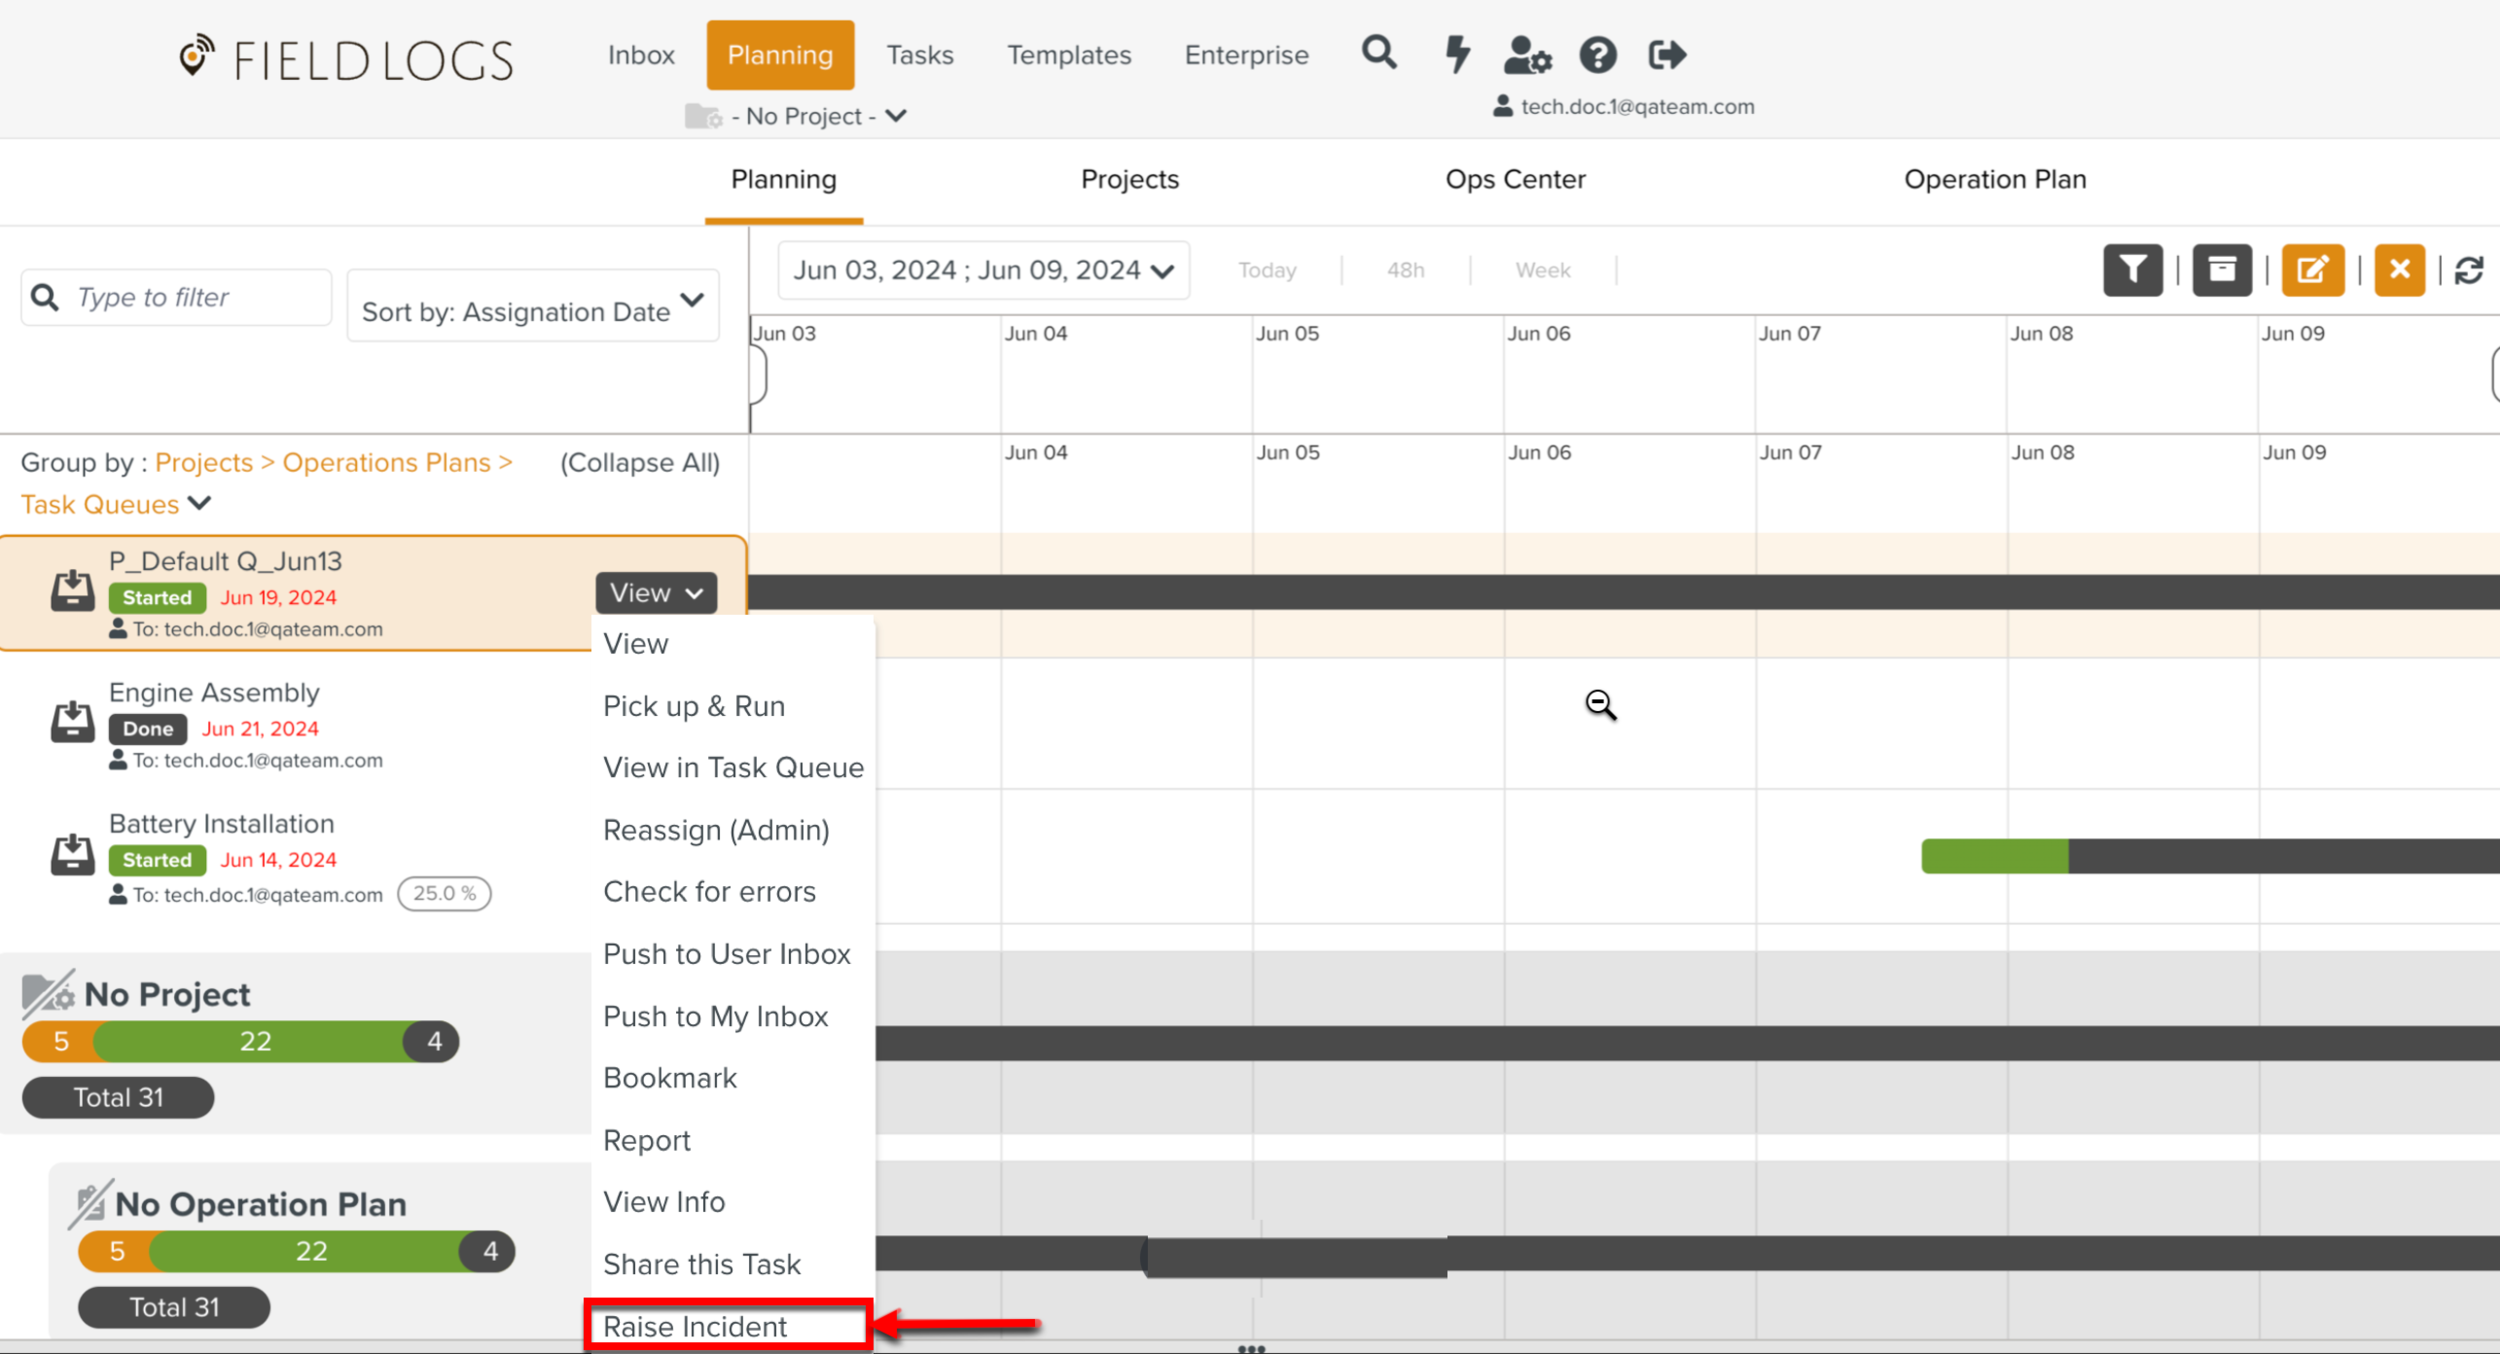The width and height of the screenshot is (2500, 1354).
Task: Select Raise Incident from the menu
Action: 695,1326
